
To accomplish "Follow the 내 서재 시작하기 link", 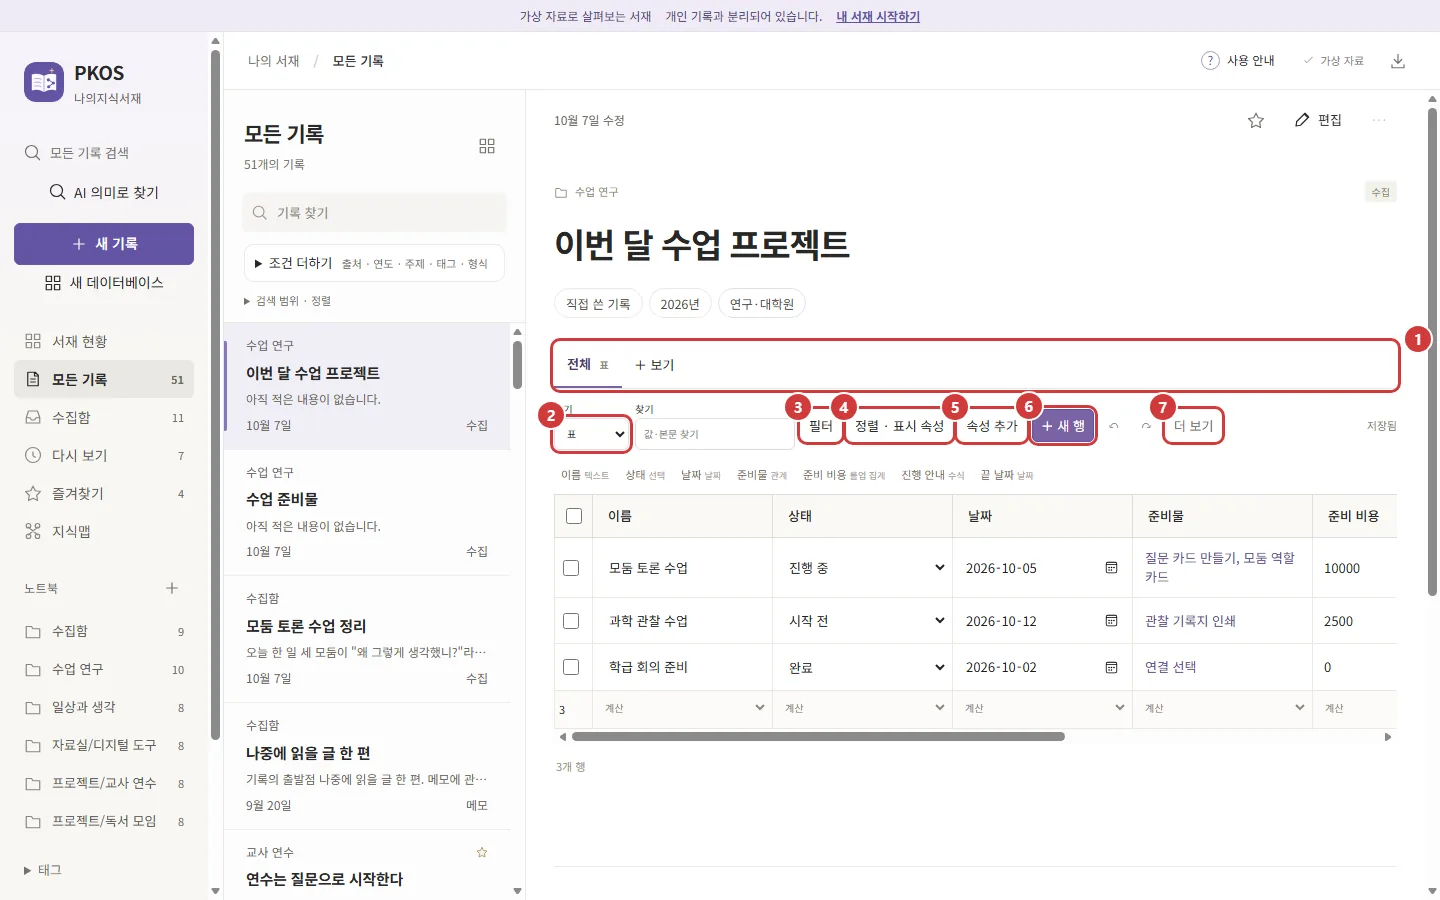I will click(x=878, y=16).
